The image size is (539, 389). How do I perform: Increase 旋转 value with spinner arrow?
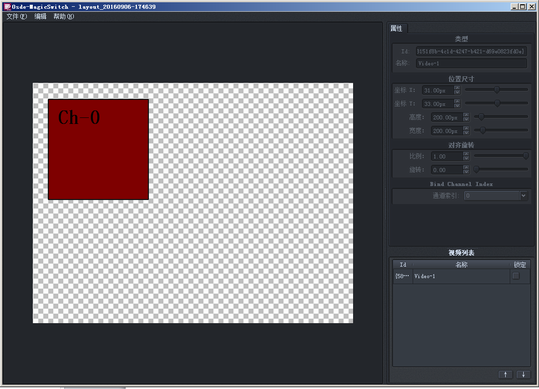tap(466, 167)
